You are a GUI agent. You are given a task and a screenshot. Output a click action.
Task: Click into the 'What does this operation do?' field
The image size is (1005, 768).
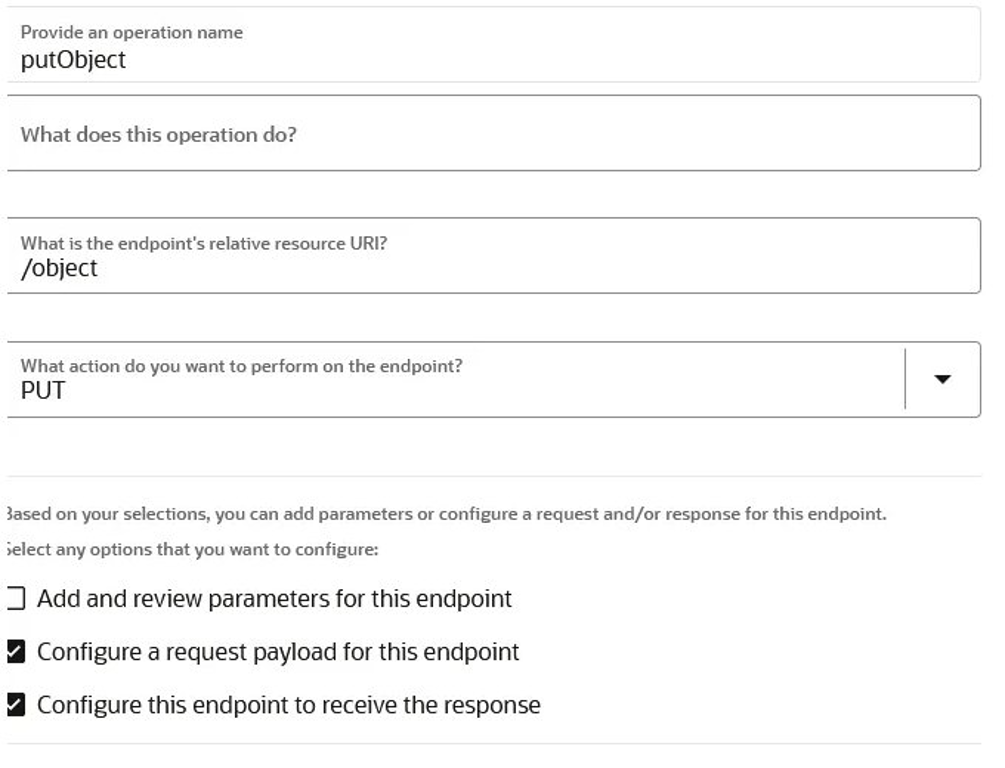(x=494, y=133)
